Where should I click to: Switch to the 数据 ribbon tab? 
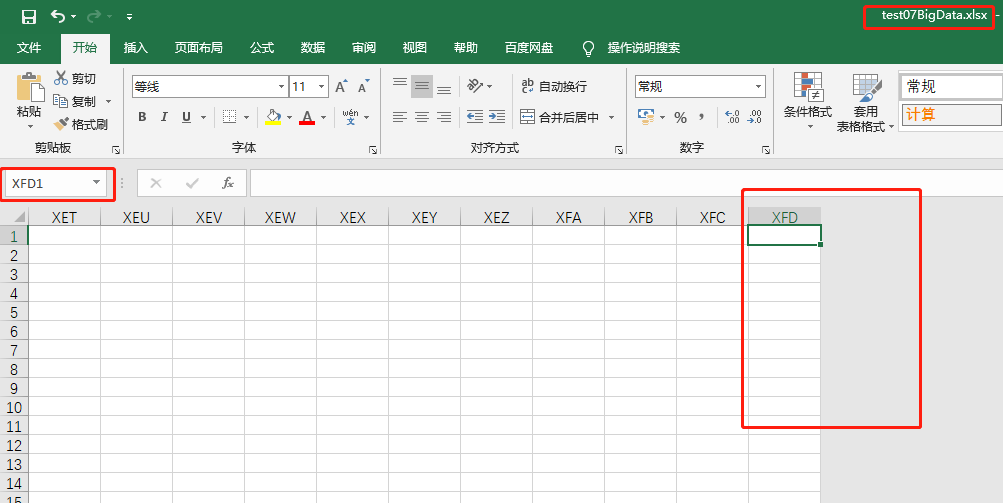[x=313, y=48]
